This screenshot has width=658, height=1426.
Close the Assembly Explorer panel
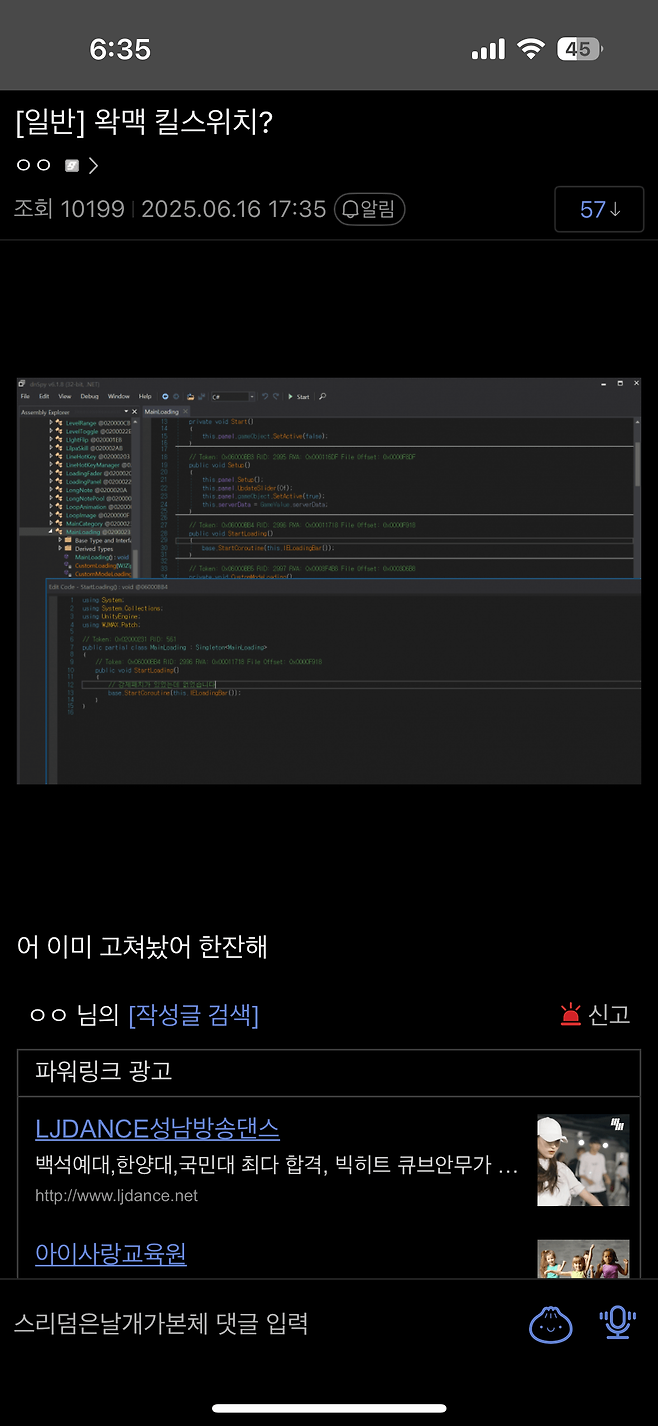point(134,411)
